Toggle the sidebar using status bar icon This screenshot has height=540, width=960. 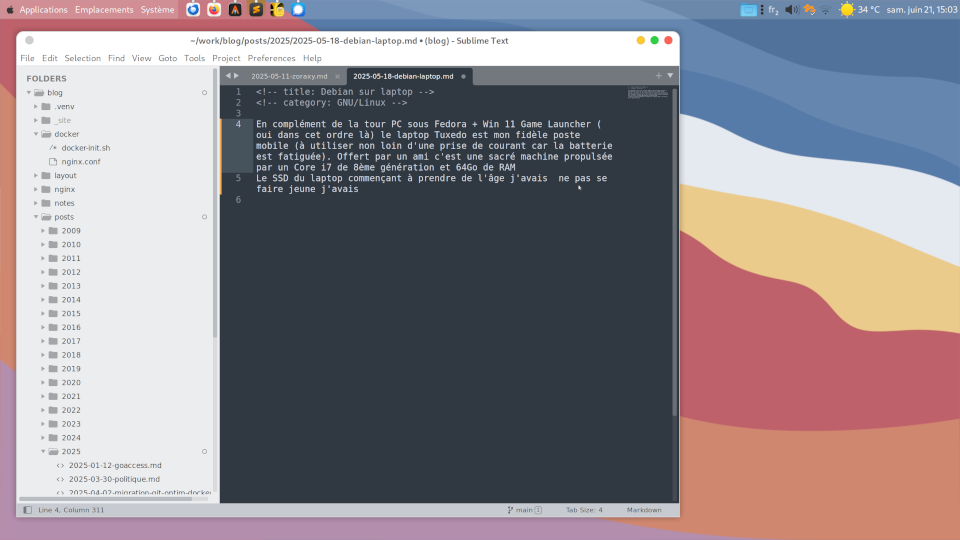tap(26, 510)
